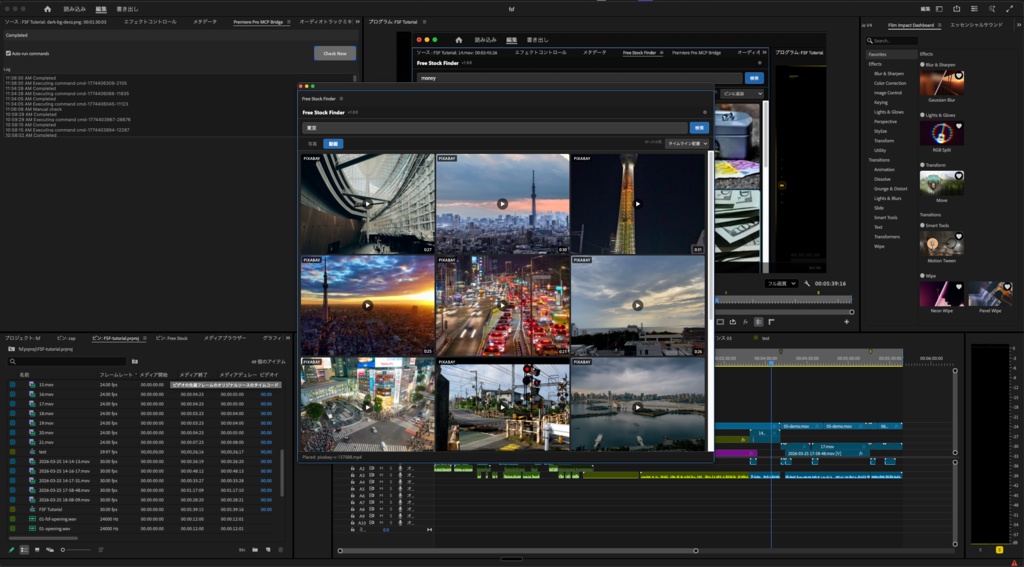Open the ビン: FSF-tutorial.prproj panel menu
The height and width of the screenshot is (567, 1024).
144,338
